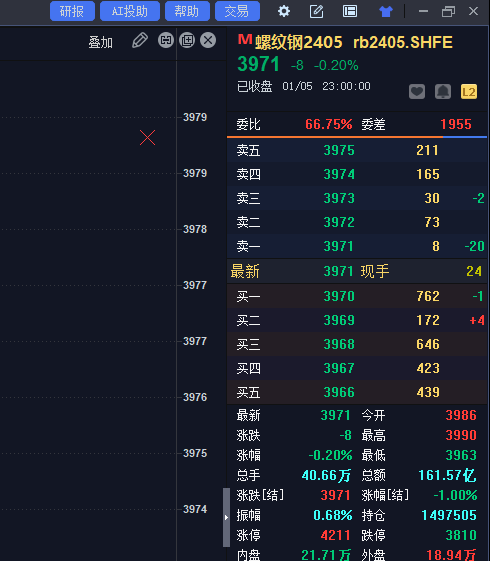Click the 帮助 button
Screen dimensions: 490x561
[x=187, y=11]
